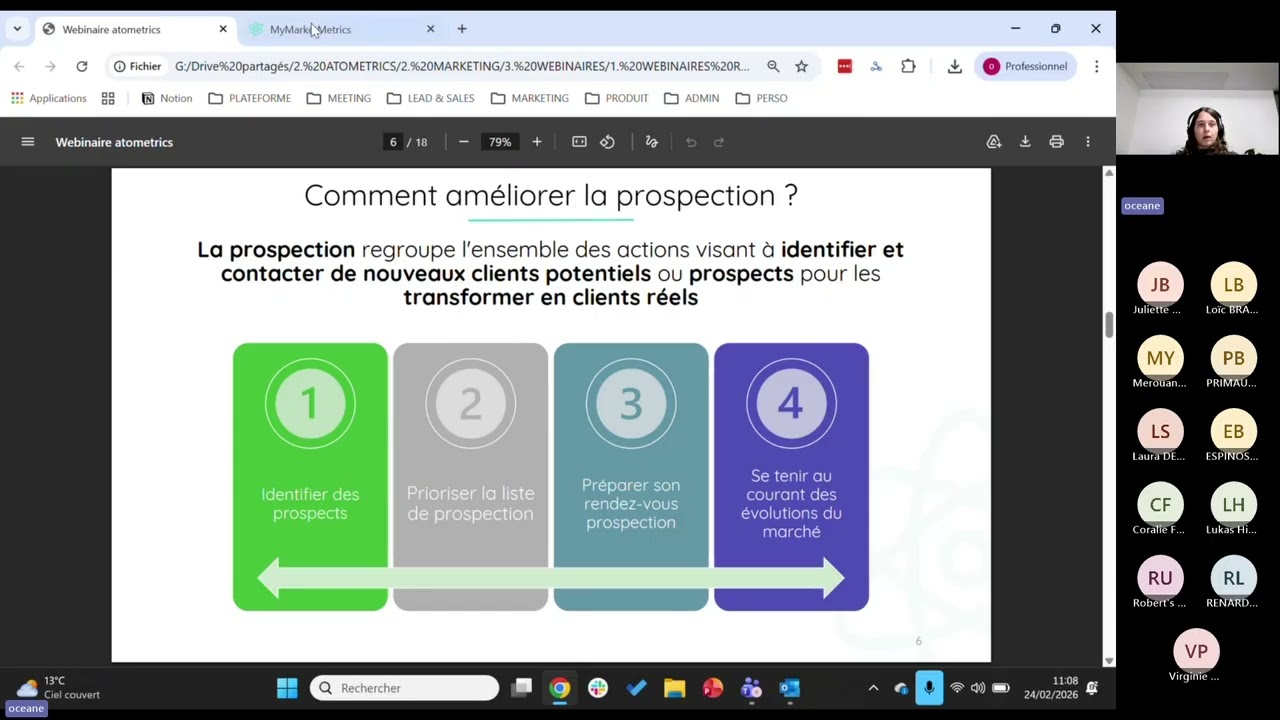Click the address bar zoom magnifier icon

pyautogui.click(x=773, y=66)
